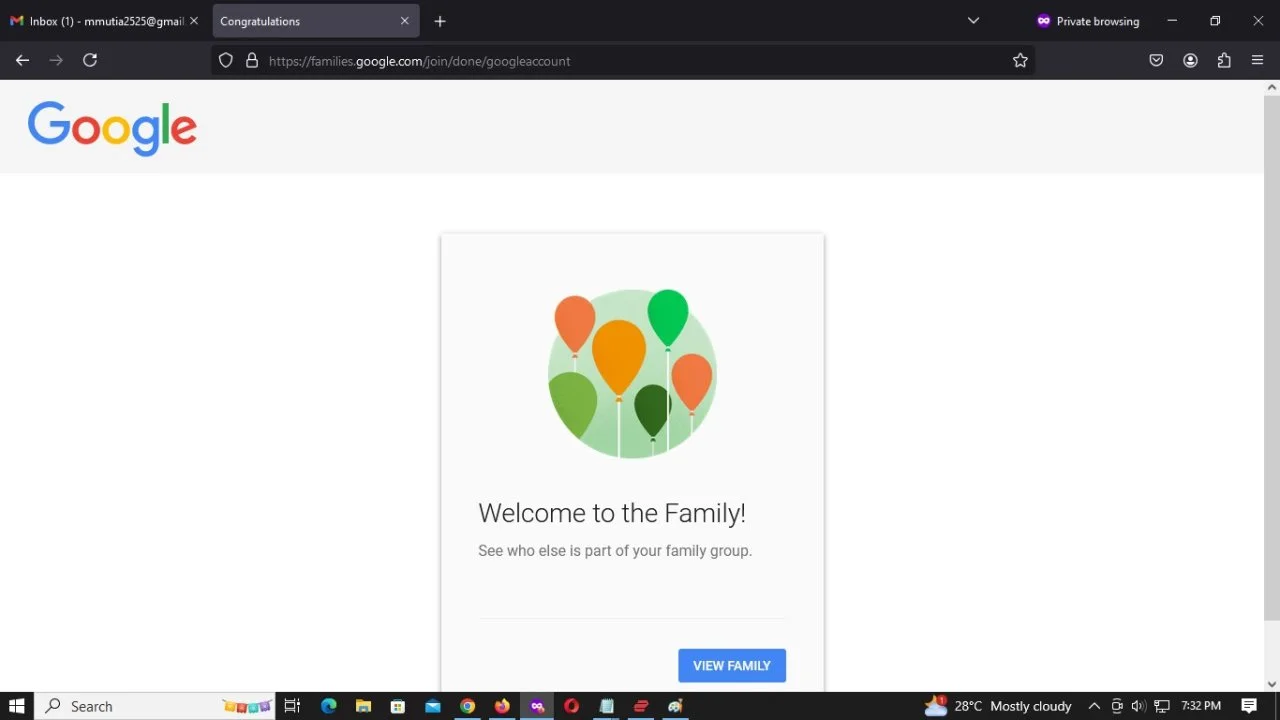Click the VIEW FAMILY button
Screen dimensions: 1280x720
(x=732, y=665)
